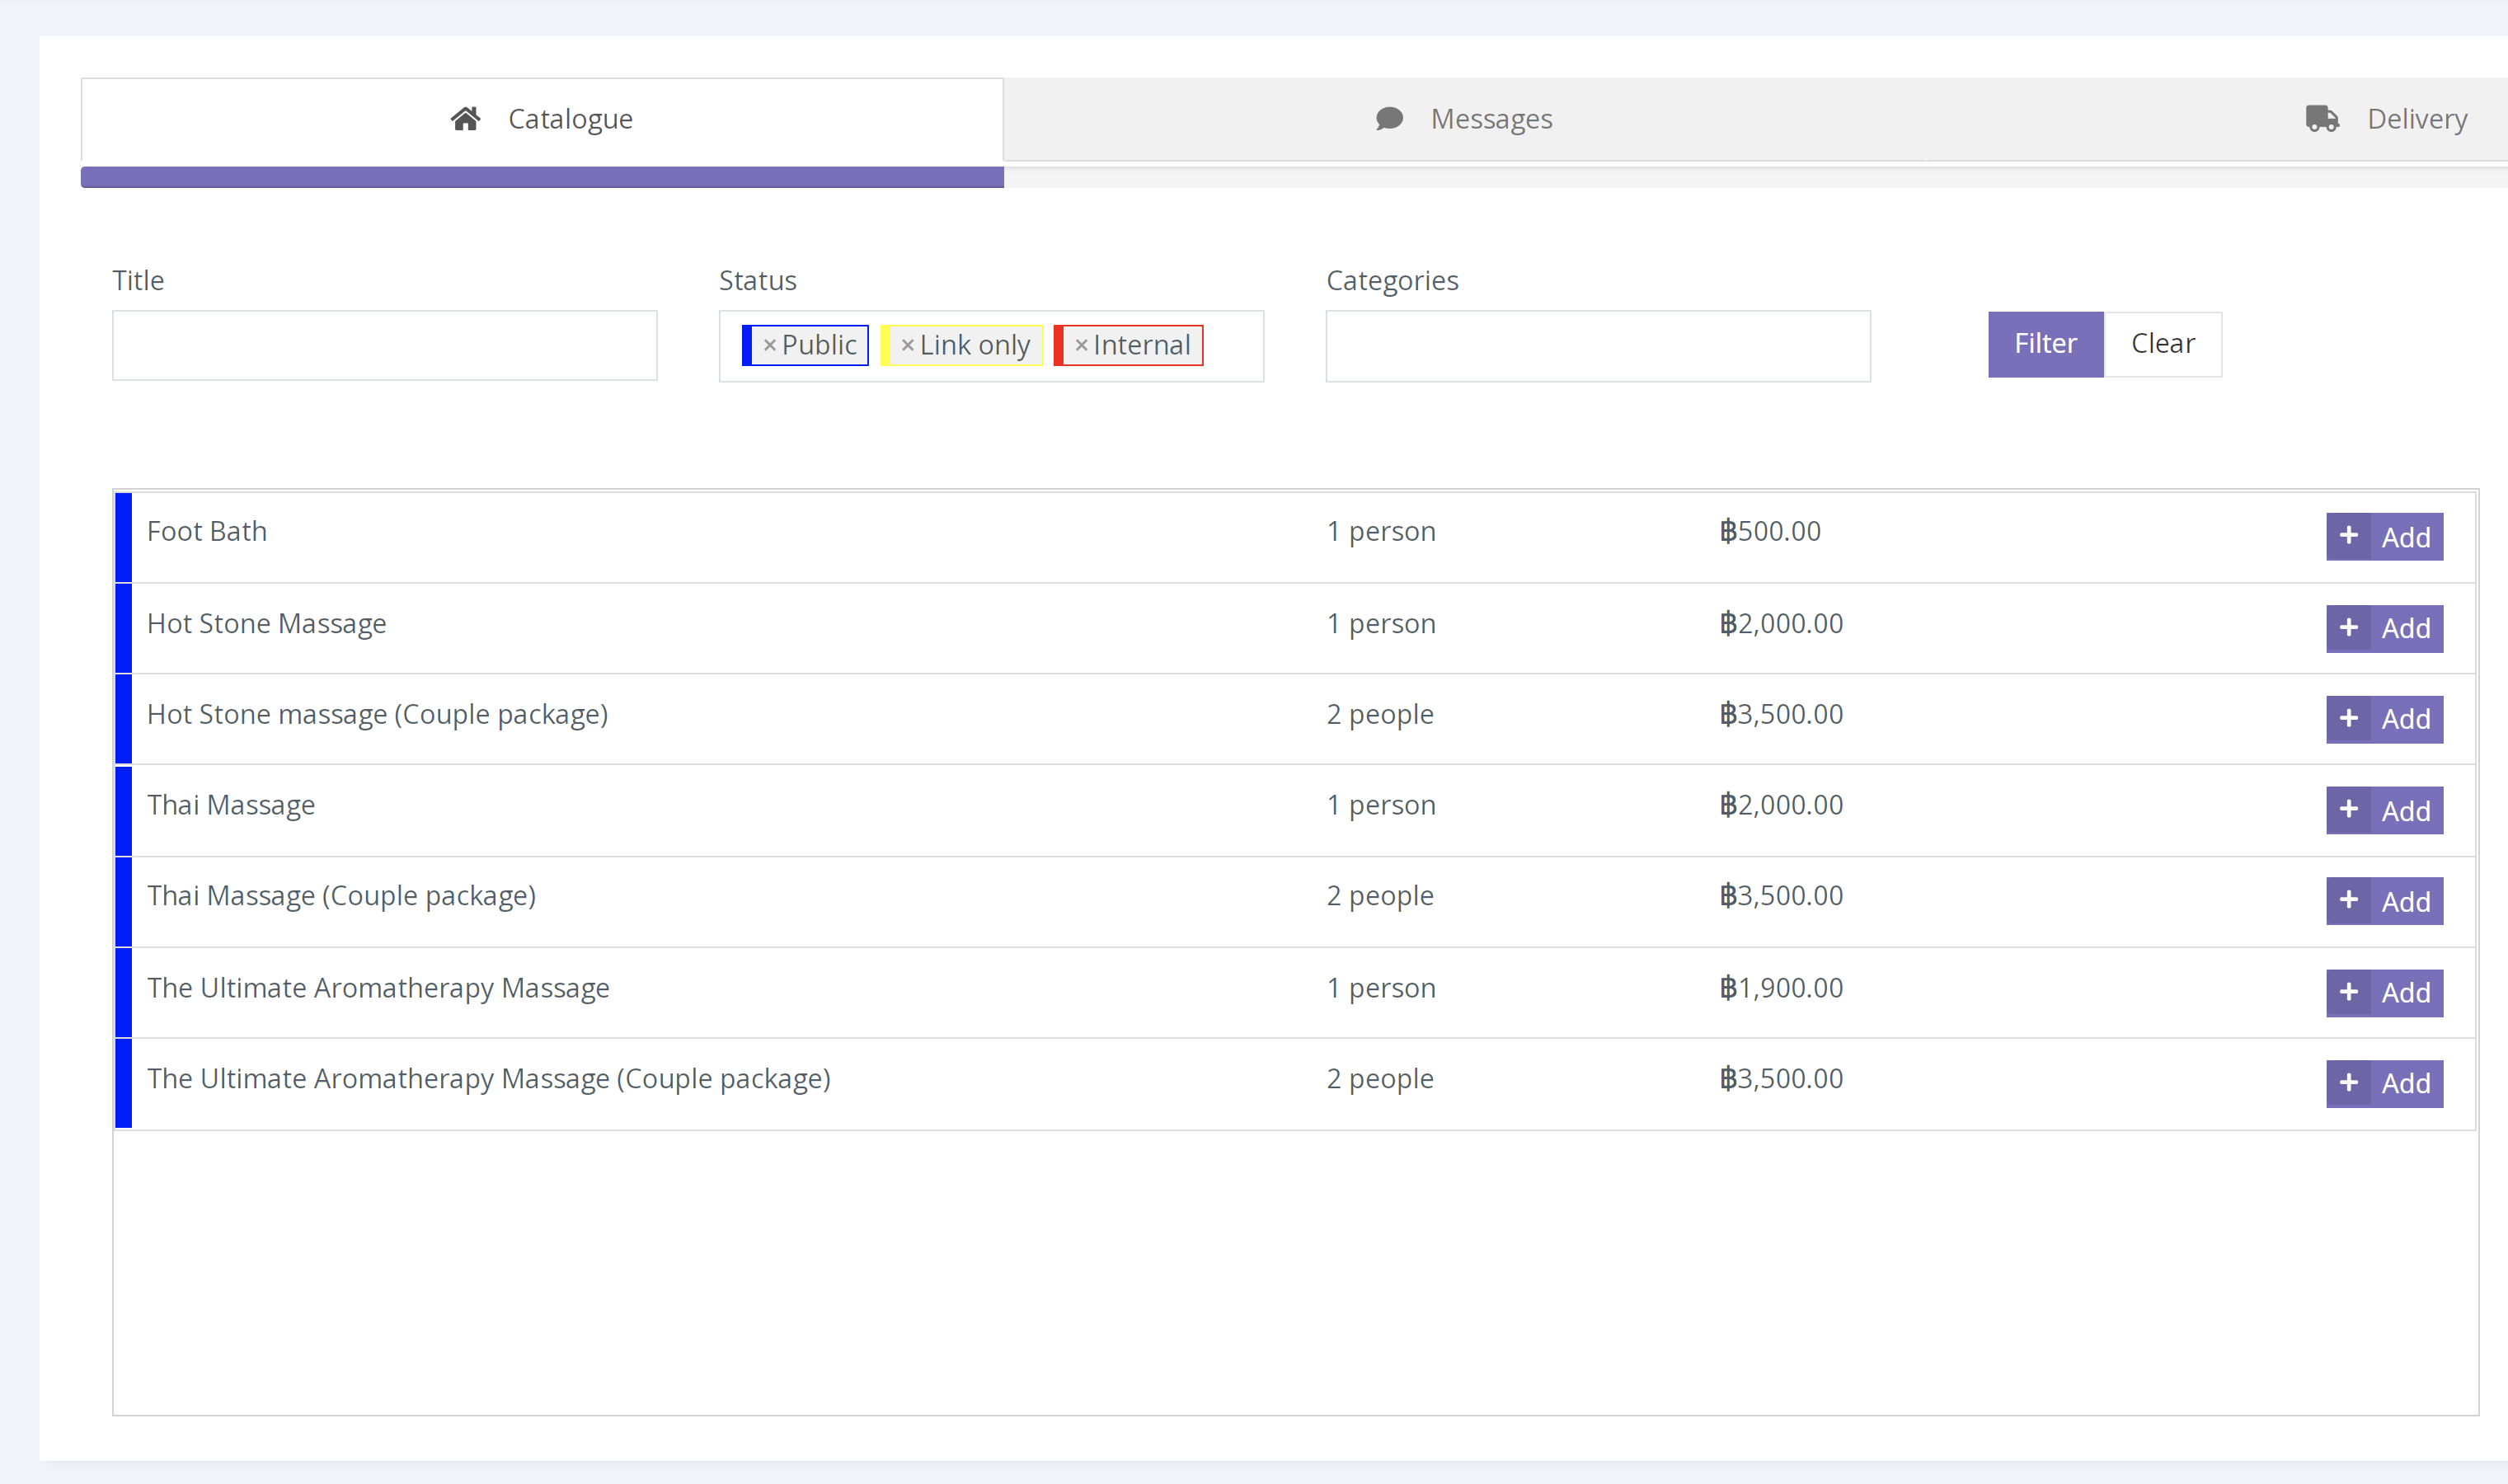Select Ultimate Aromatherapy Massage (Couple package) title
This screenshot has width=2508, height=1484.
click(x=489, y=1079)
